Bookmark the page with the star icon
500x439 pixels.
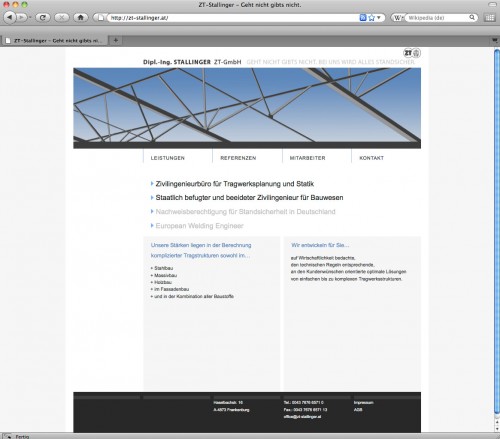pyautogui.click(x=371, y=18)
